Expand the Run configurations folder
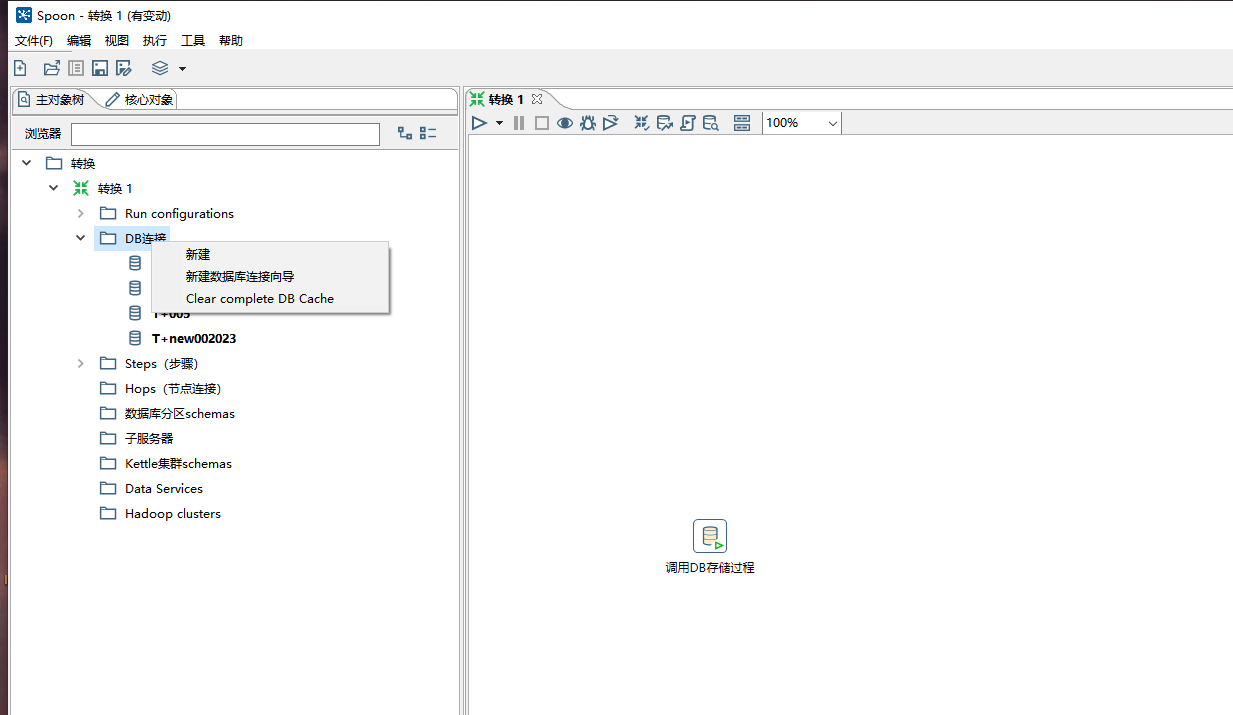The image size is (1233, 715). [x=81, y=213]
